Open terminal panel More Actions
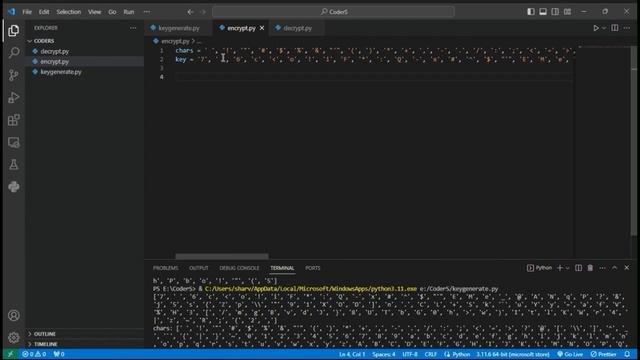Image resolution: width=640 pixels, height=360 pixels. coord(602,268)
